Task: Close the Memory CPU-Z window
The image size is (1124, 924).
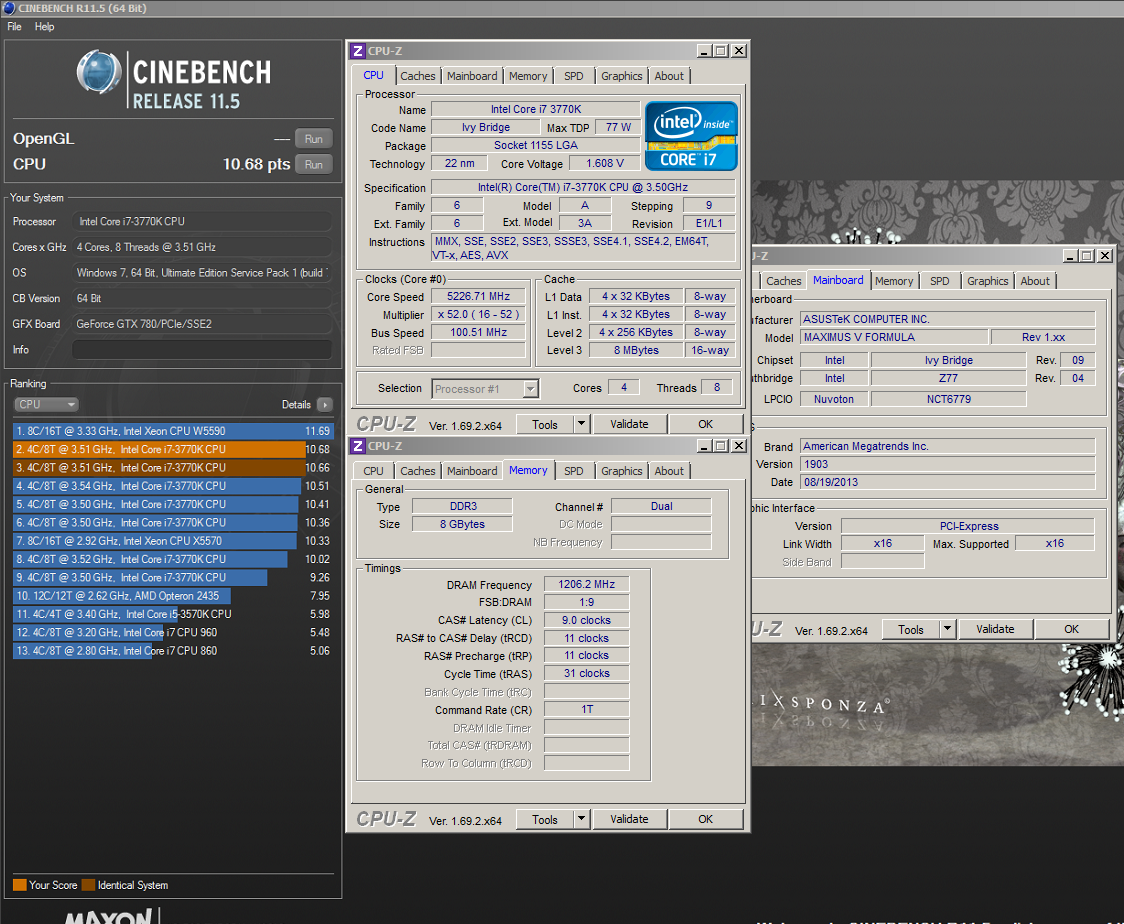Action: click(739, 446)
